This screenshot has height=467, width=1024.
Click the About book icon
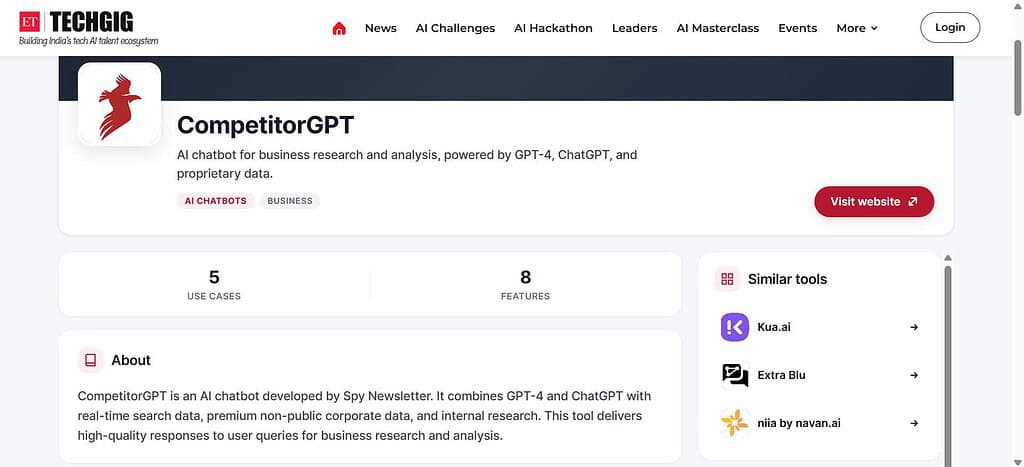click(x=91, y=361)
